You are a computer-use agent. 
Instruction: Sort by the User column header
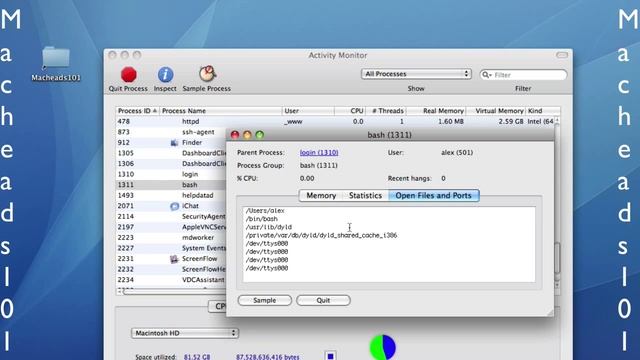pyautogui.click(x=308, y=111)
